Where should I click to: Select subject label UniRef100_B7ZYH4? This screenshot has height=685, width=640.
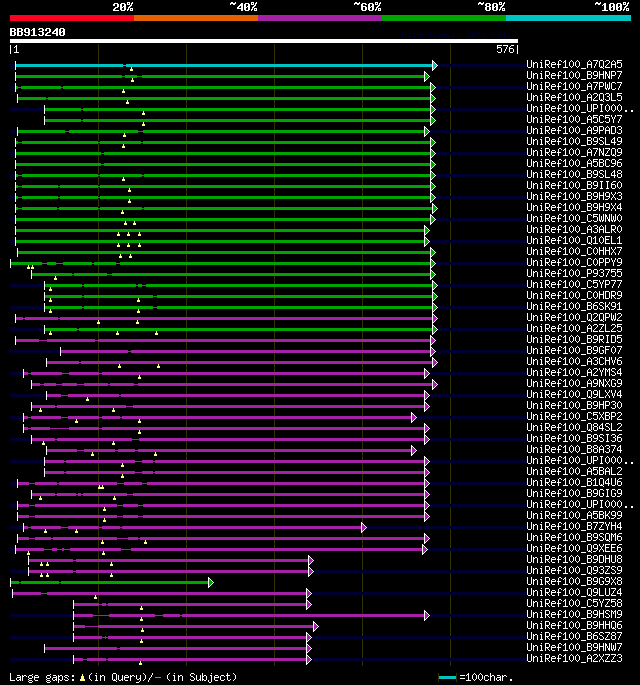[574, 526]
